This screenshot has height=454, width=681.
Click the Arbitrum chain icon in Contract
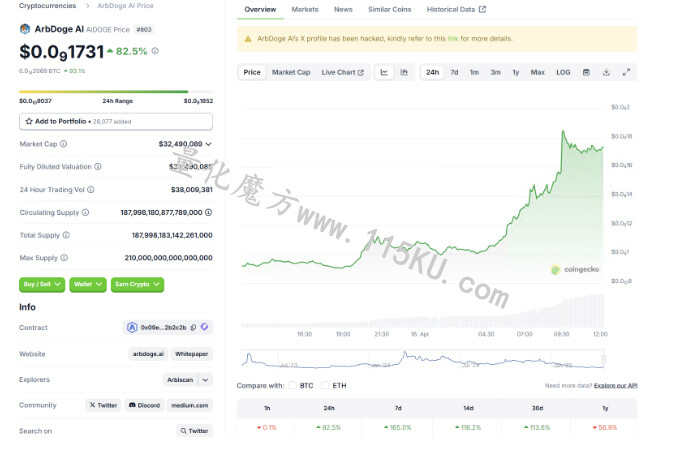tap(132, 327)
